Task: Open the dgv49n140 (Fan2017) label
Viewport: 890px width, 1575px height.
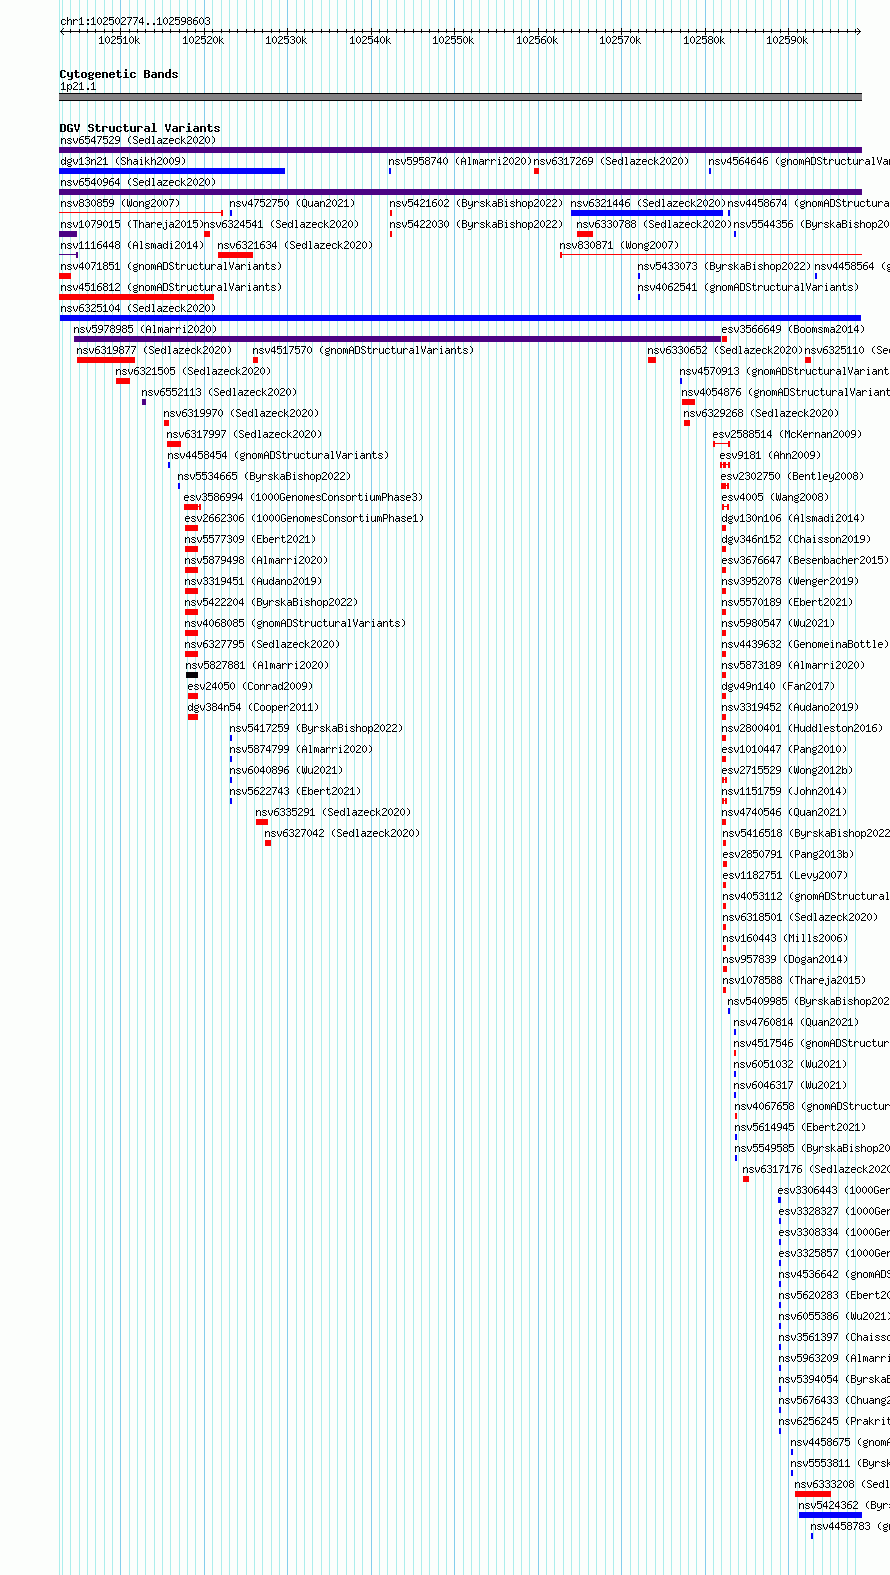Action: tap(778, 686)
